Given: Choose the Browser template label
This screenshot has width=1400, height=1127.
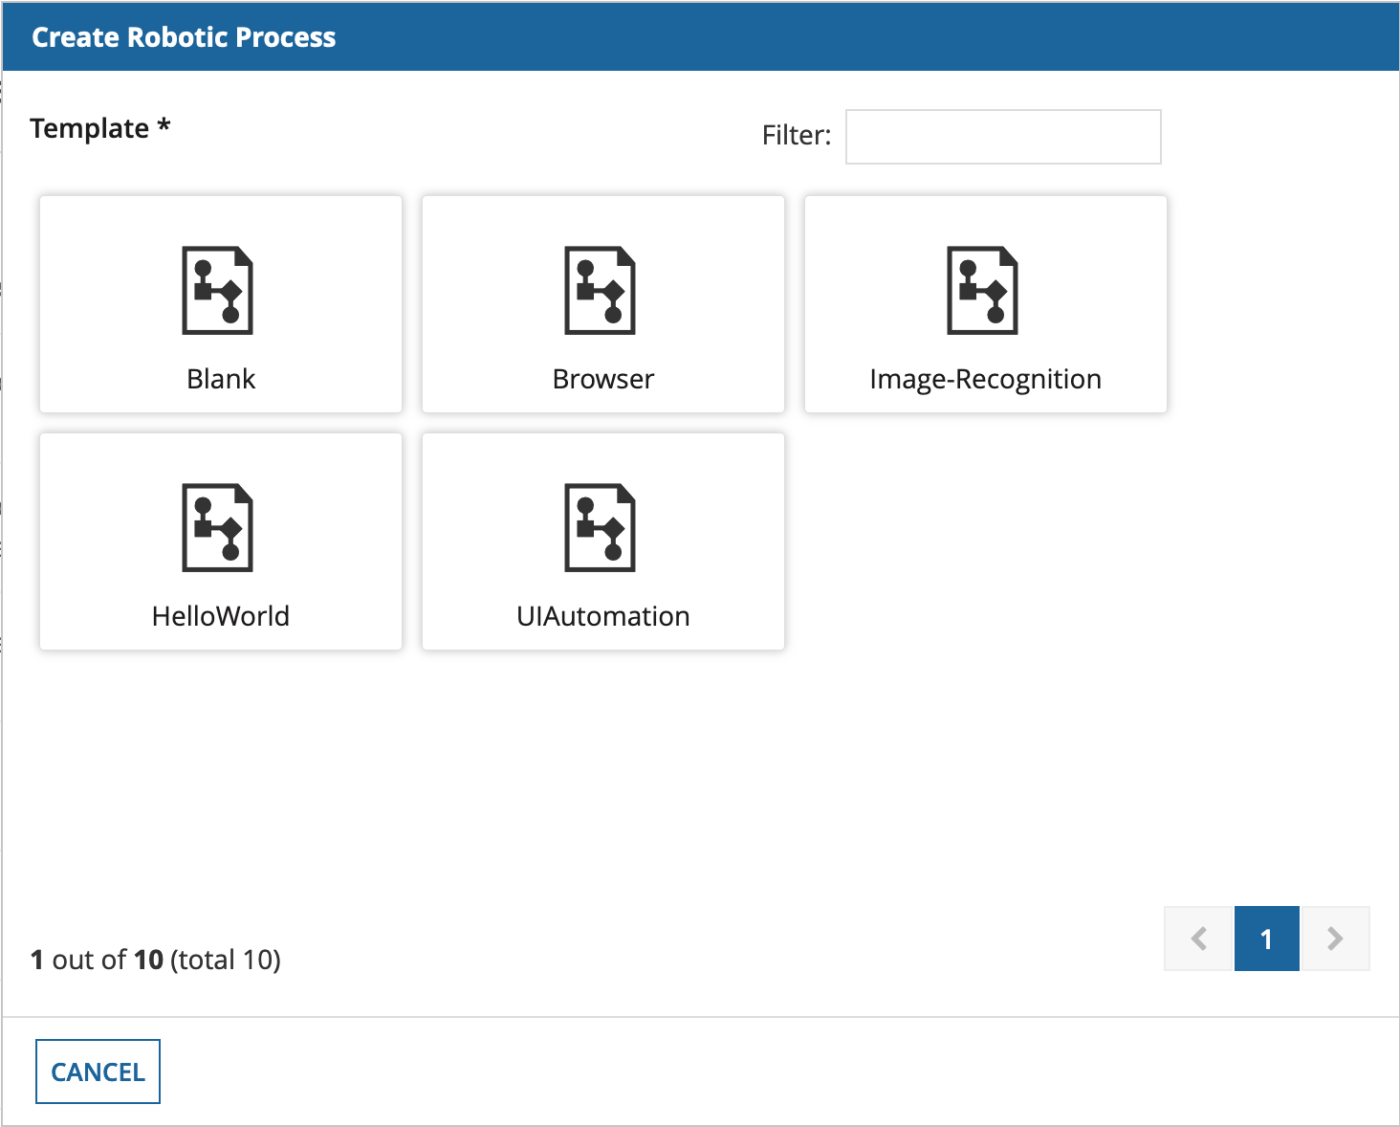Looking at the screenshot, I should pos(603,379).
